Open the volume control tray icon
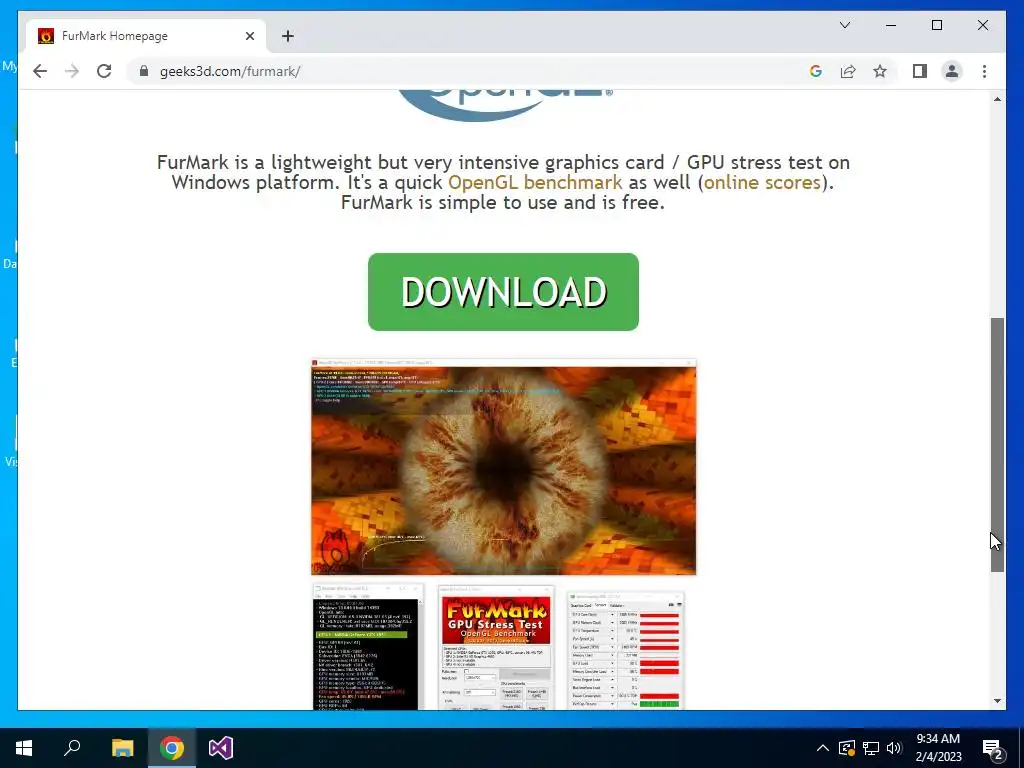This screenshot has width=1024, height=768. coord(894,748)
